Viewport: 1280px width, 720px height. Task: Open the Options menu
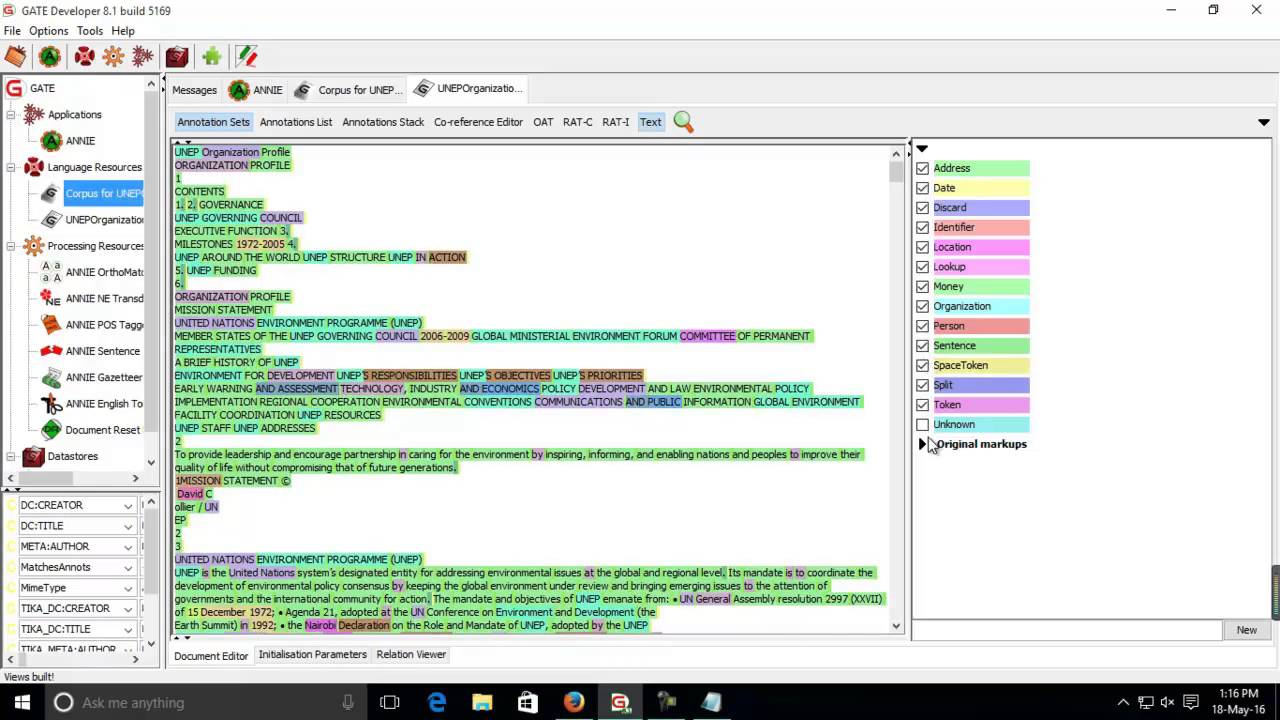[x=48, y=31]
